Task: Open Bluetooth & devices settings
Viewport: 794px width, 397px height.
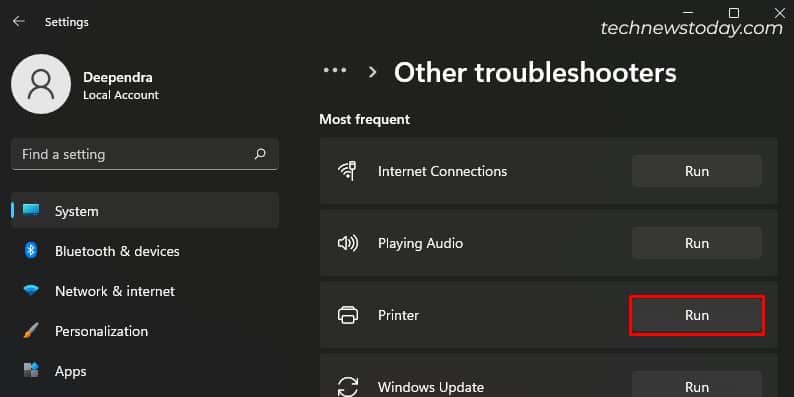Action: click(x=145, y=251)
